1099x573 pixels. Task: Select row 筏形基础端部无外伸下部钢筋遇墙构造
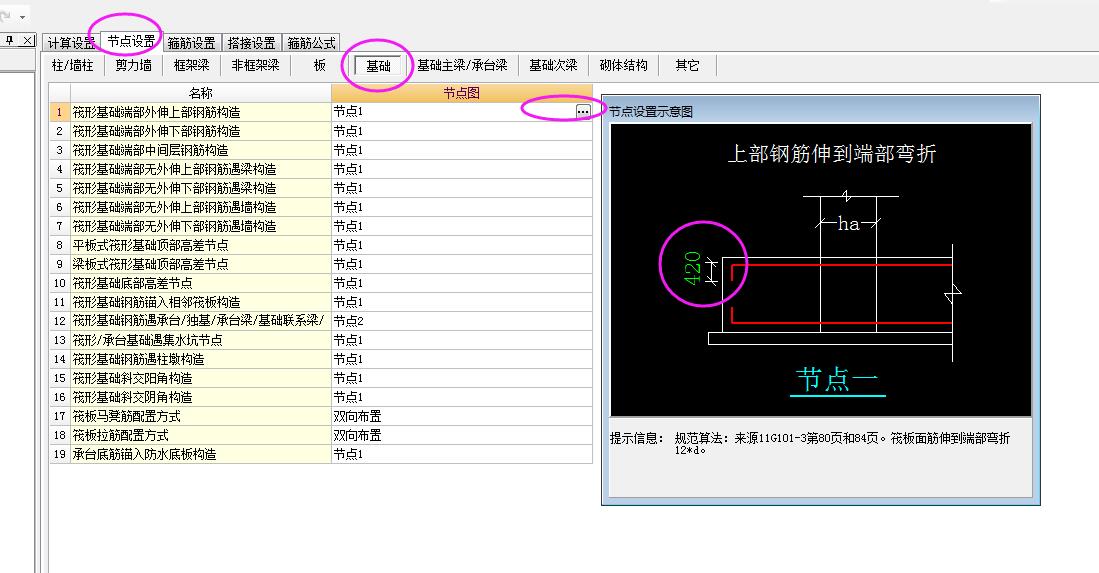tap(200, 226)
